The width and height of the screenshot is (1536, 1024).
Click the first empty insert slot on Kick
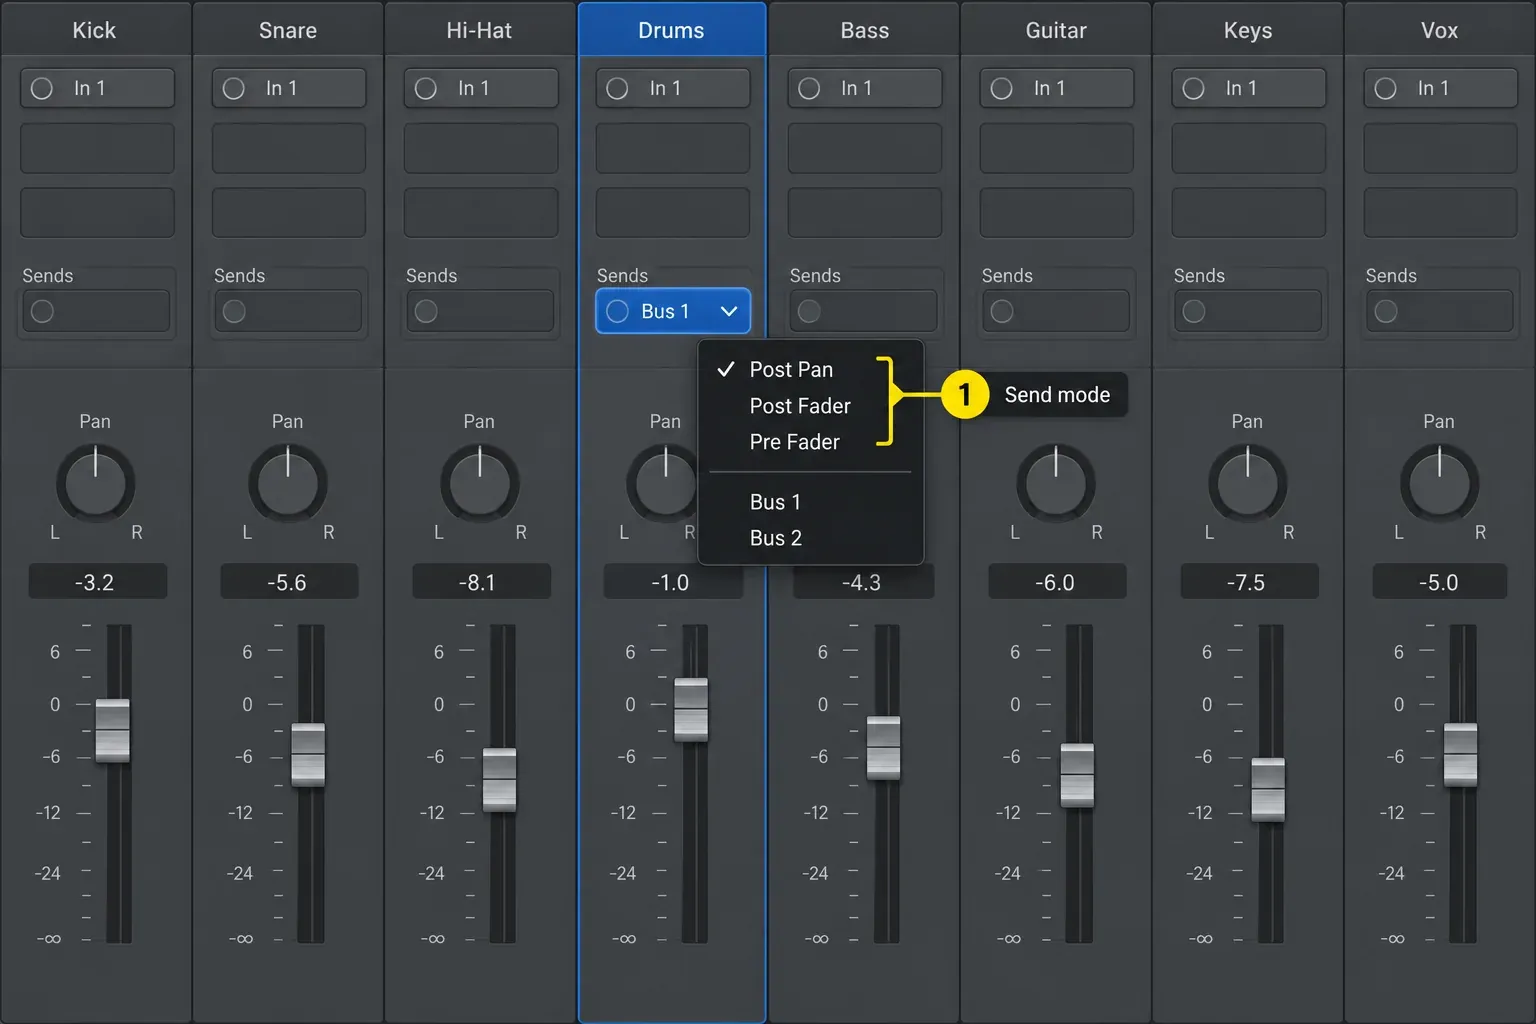point(97,148)
